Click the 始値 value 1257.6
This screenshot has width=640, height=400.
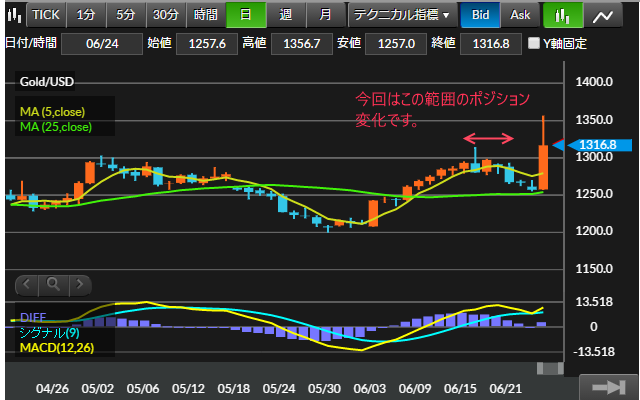[x=207, y=44]
